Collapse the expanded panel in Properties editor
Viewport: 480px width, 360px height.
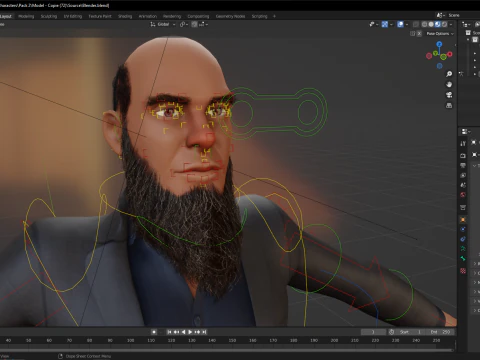[475, 166]
